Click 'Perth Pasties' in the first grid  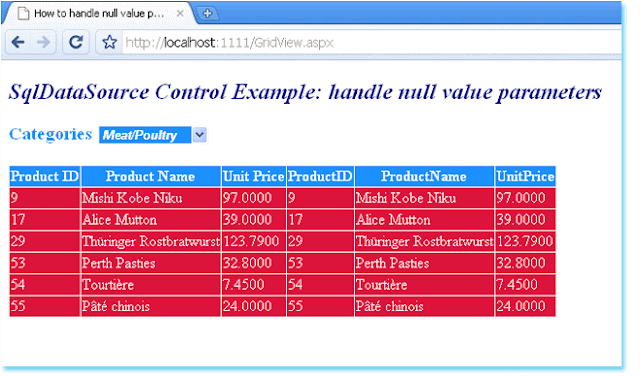click(119, 263)
